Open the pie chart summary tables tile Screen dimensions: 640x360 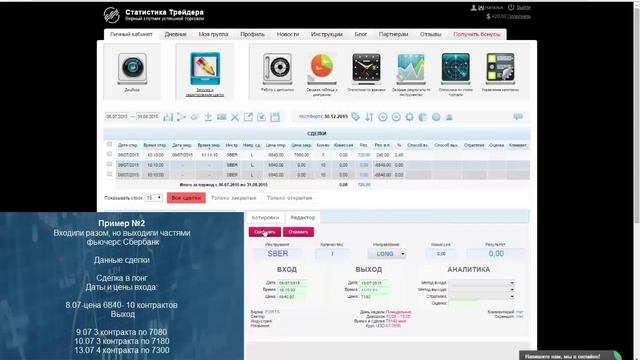click(x=322, y=68)
